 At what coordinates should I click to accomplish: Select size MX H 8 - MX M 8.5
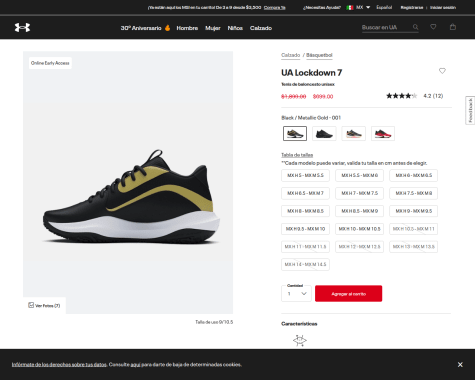(x=305, y=211)
